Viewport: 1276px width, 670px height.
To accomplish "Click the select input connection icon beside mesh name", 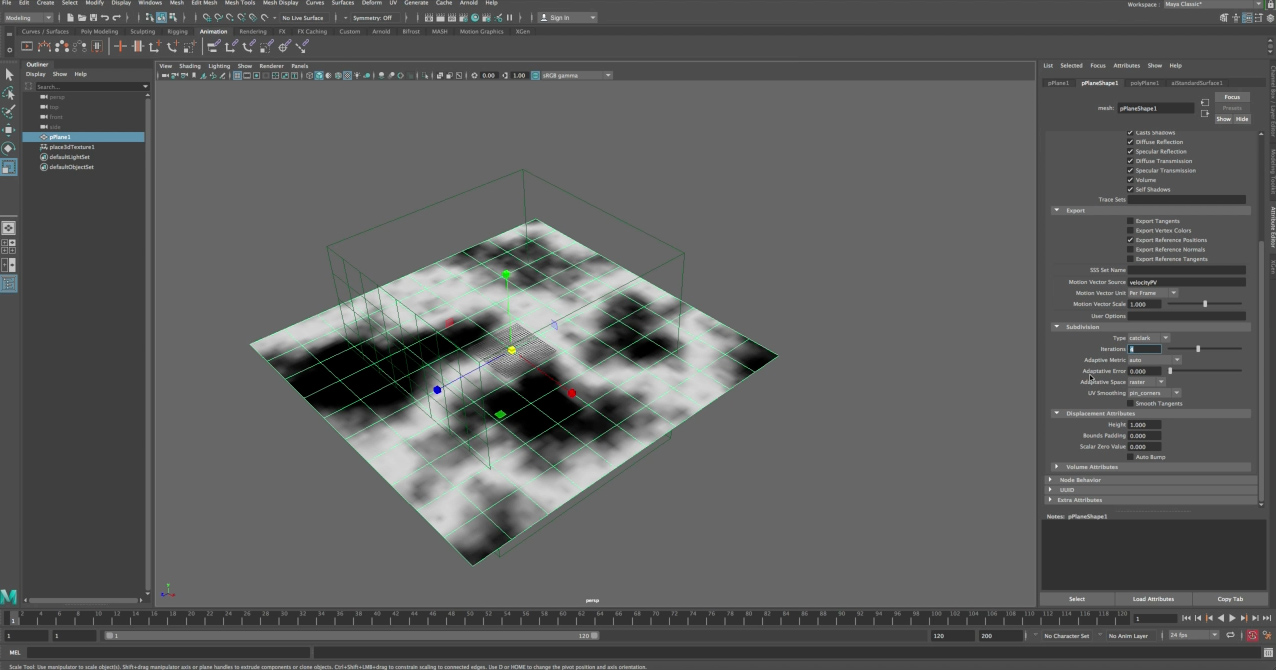I will pyautogui.click(x=1205, y=102).
